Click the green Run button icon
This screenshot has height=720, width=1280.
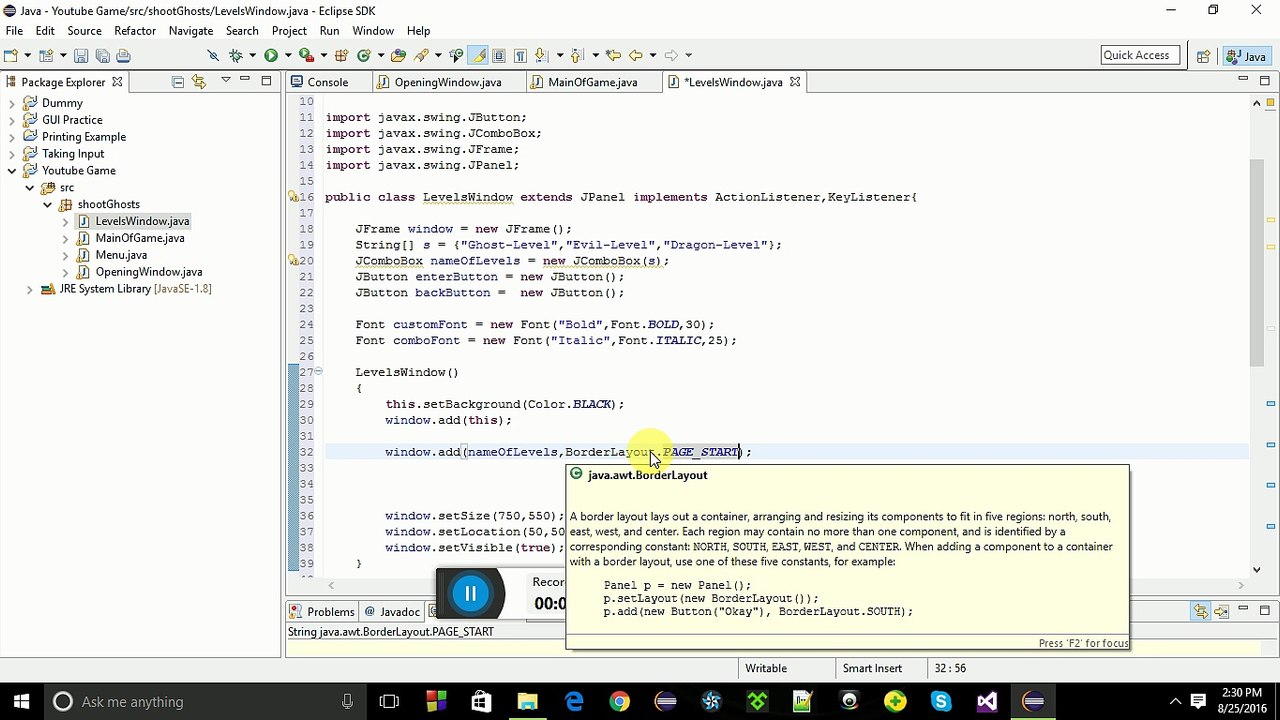(271, 55)
